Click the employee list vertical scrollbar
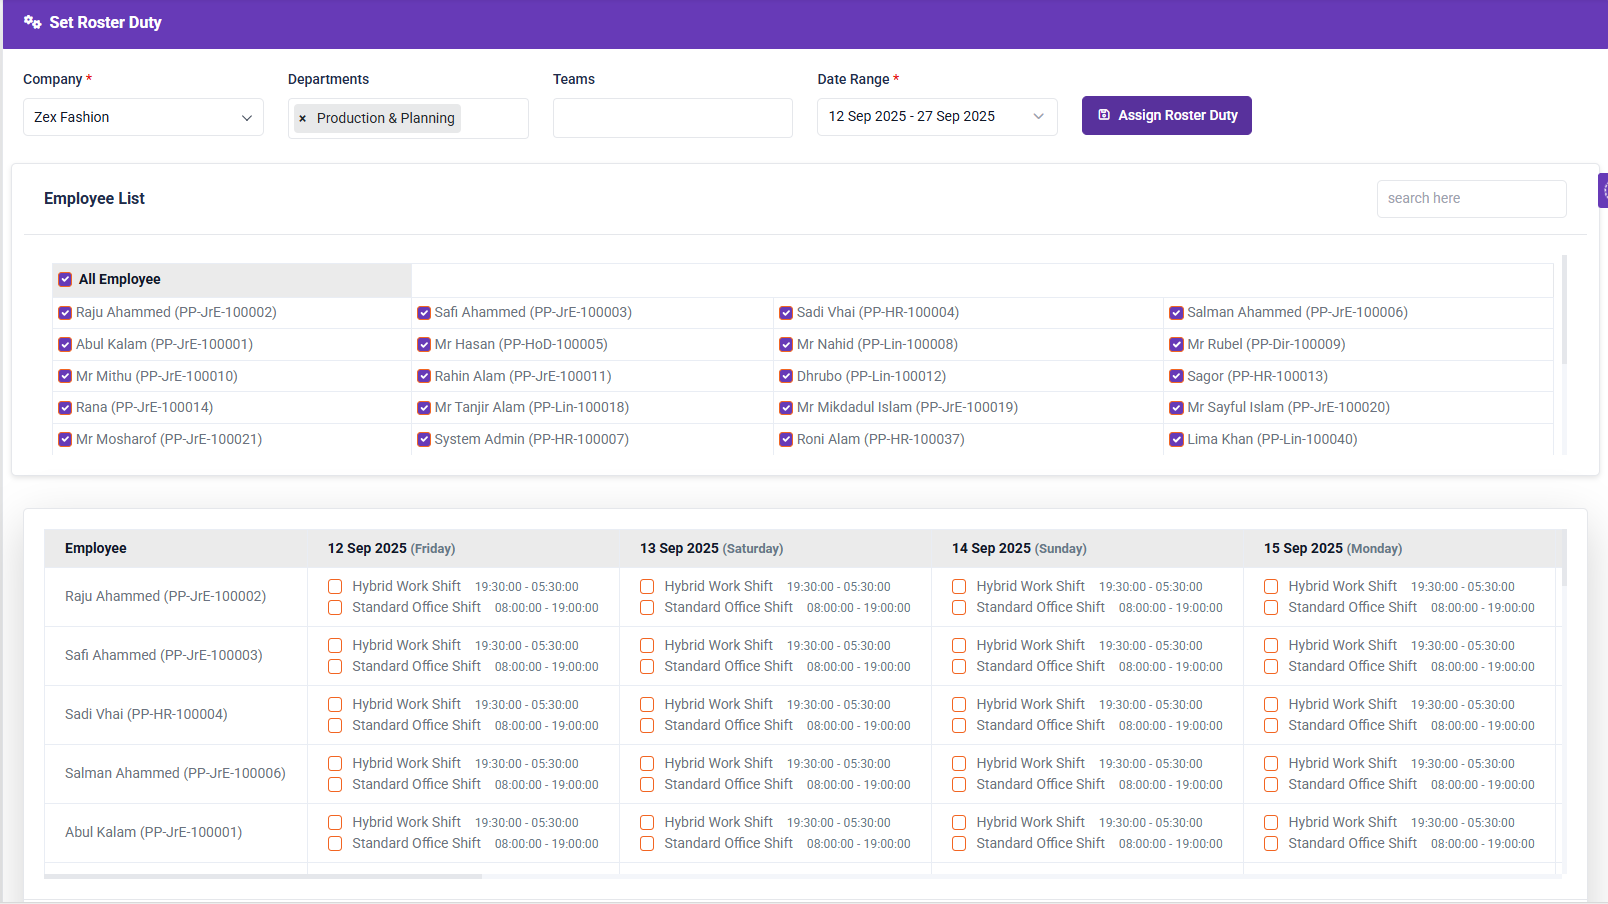 1564,310
